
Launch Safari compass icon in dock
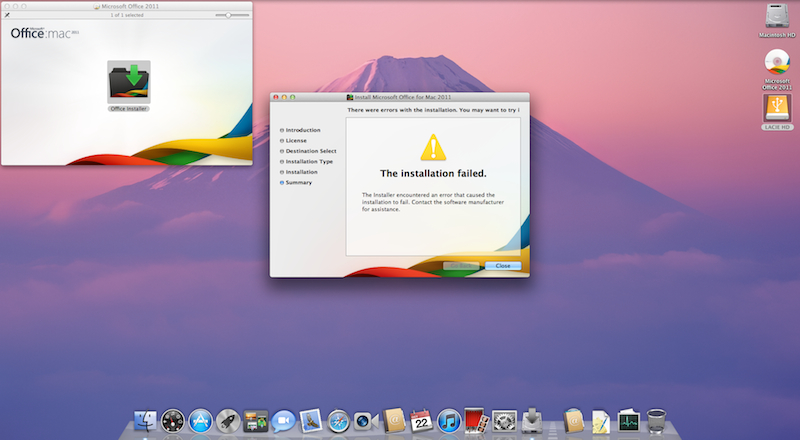[x=338, y=422]
